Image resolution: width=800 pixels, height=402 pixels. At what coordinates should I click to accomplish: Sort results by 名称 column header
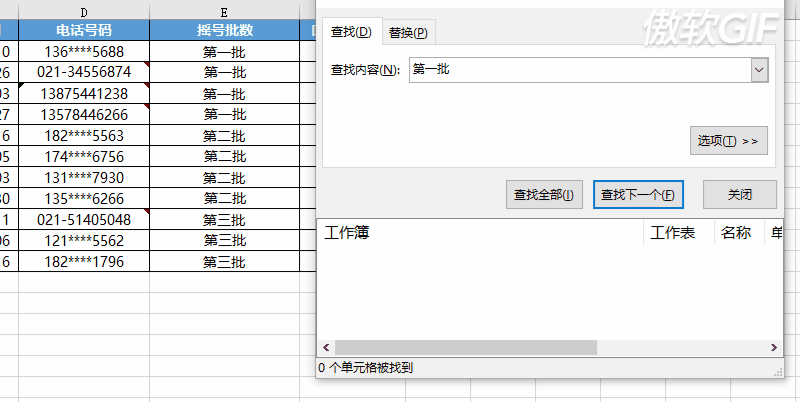(739, 233)
